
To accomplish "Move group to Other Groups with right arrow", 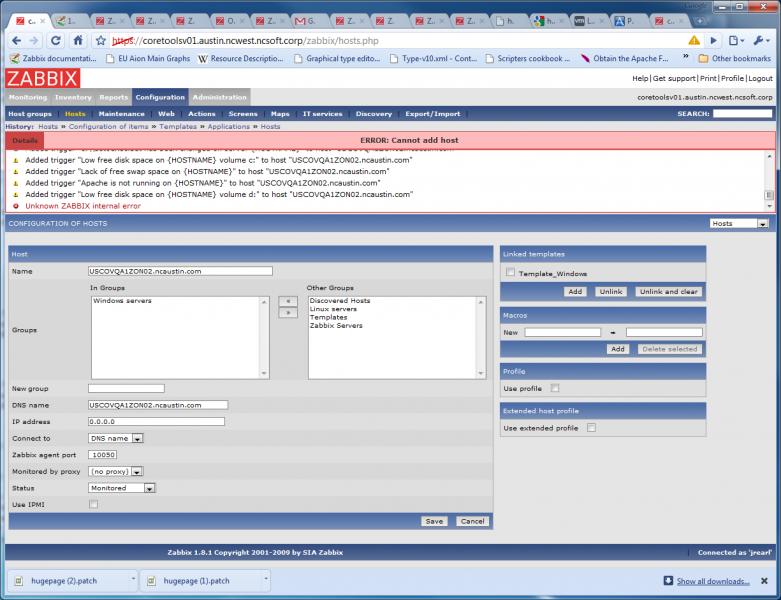I will (288, 313).
